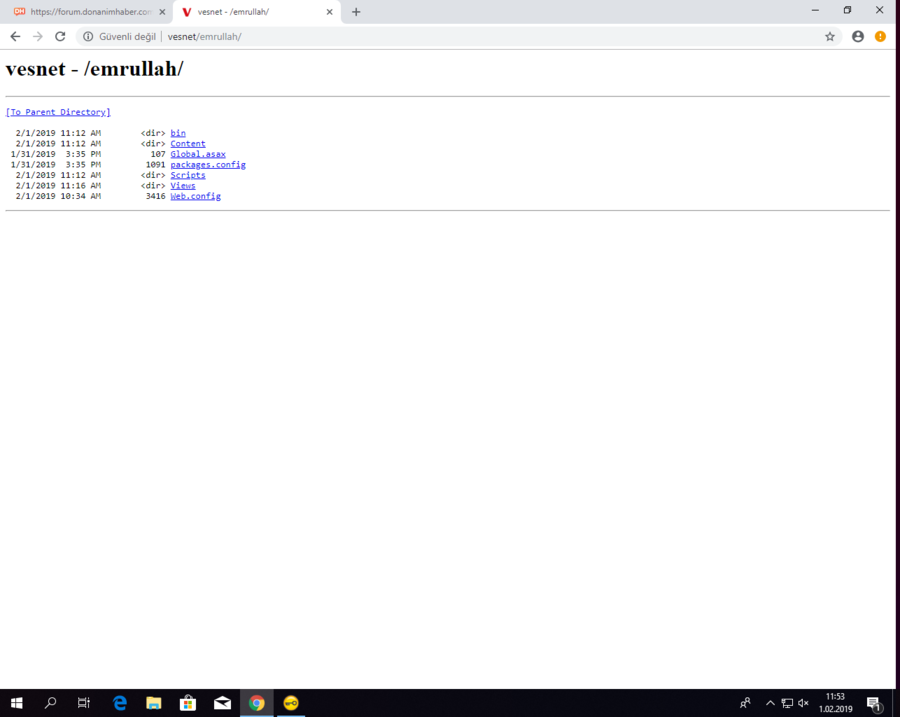The image size is (900, 717).
Task: Click the browser forward arrow
Action: tap(38, 37)
